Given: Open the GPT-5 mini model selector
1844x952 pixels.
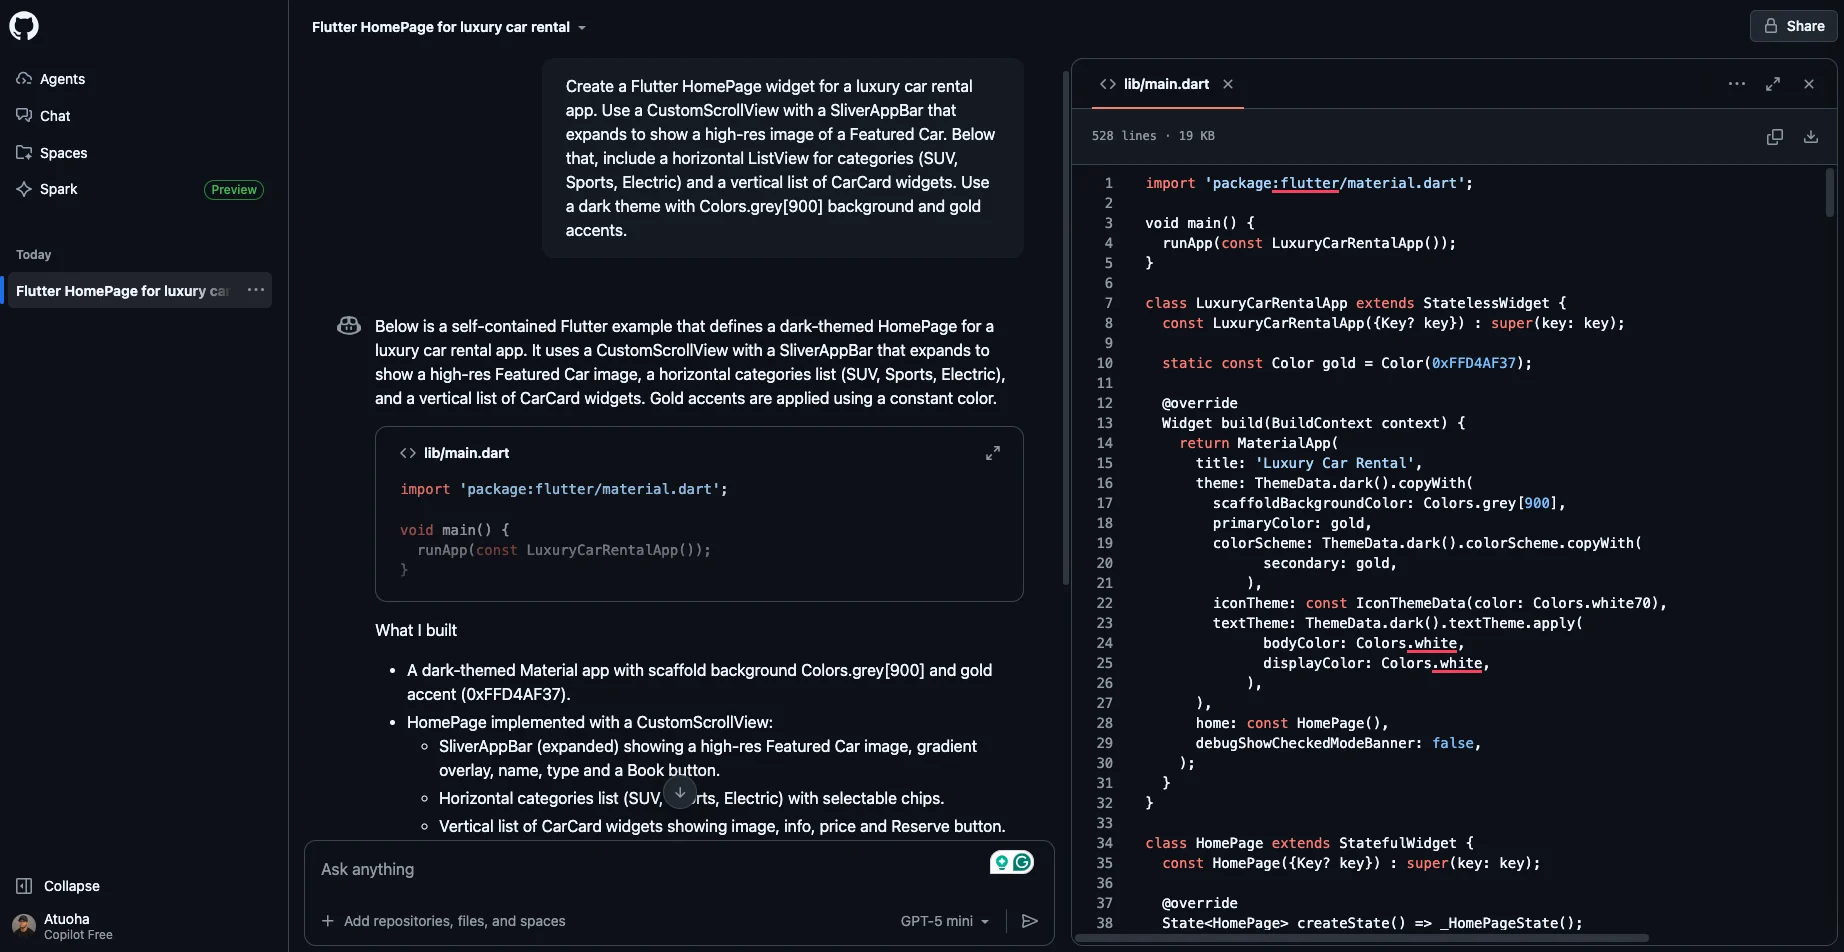Looking at the screenshot, I should tap(943, 920).
